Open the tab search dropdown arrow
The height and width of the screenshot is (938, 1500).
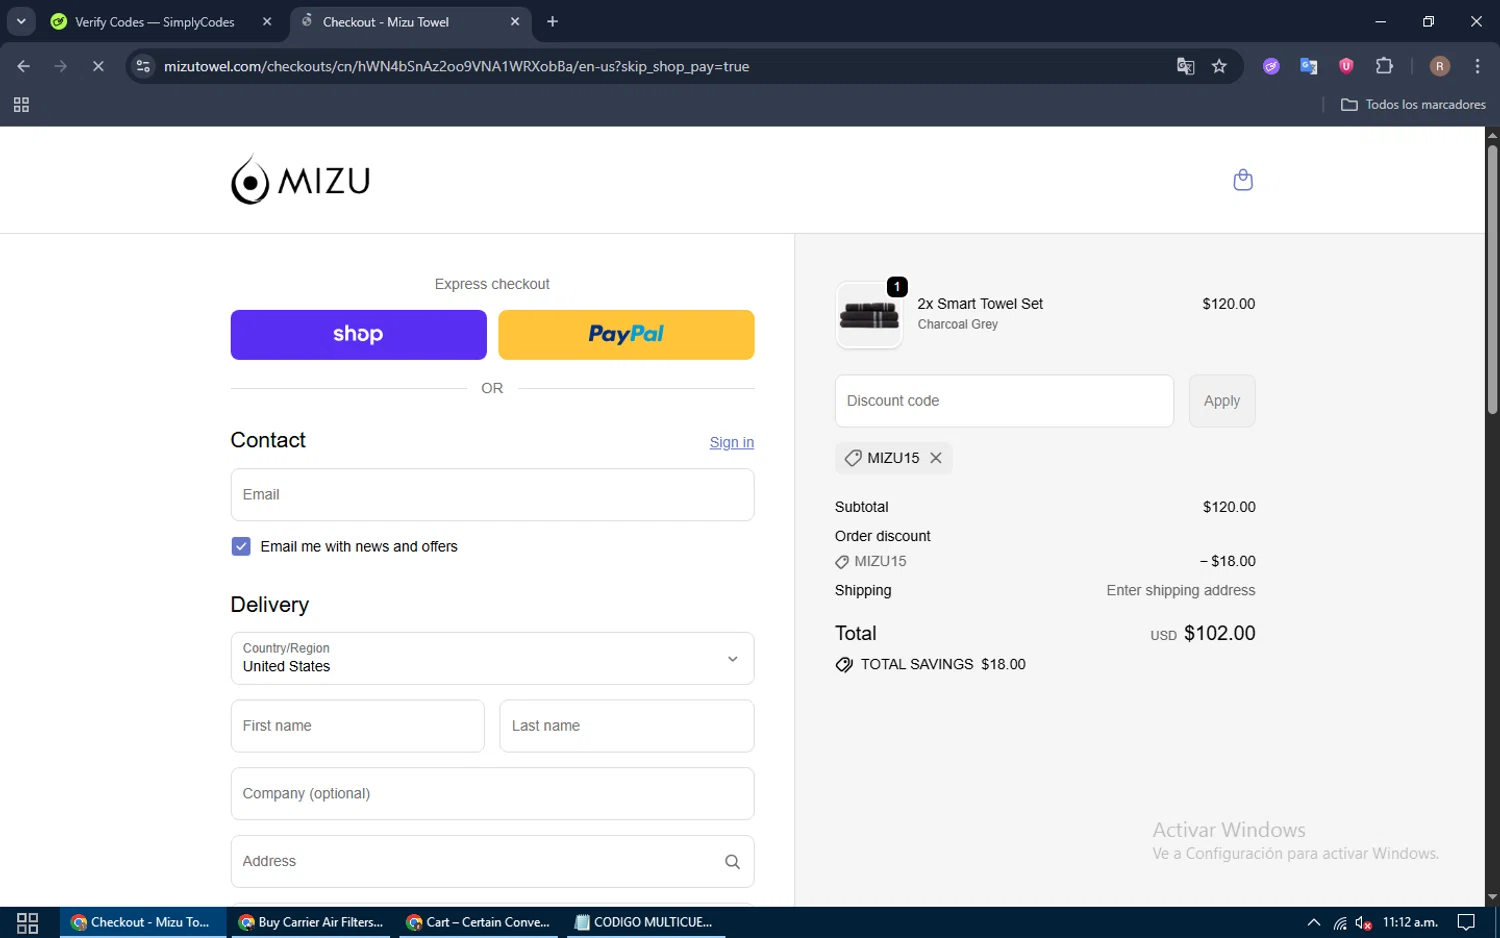pos(21,21)
